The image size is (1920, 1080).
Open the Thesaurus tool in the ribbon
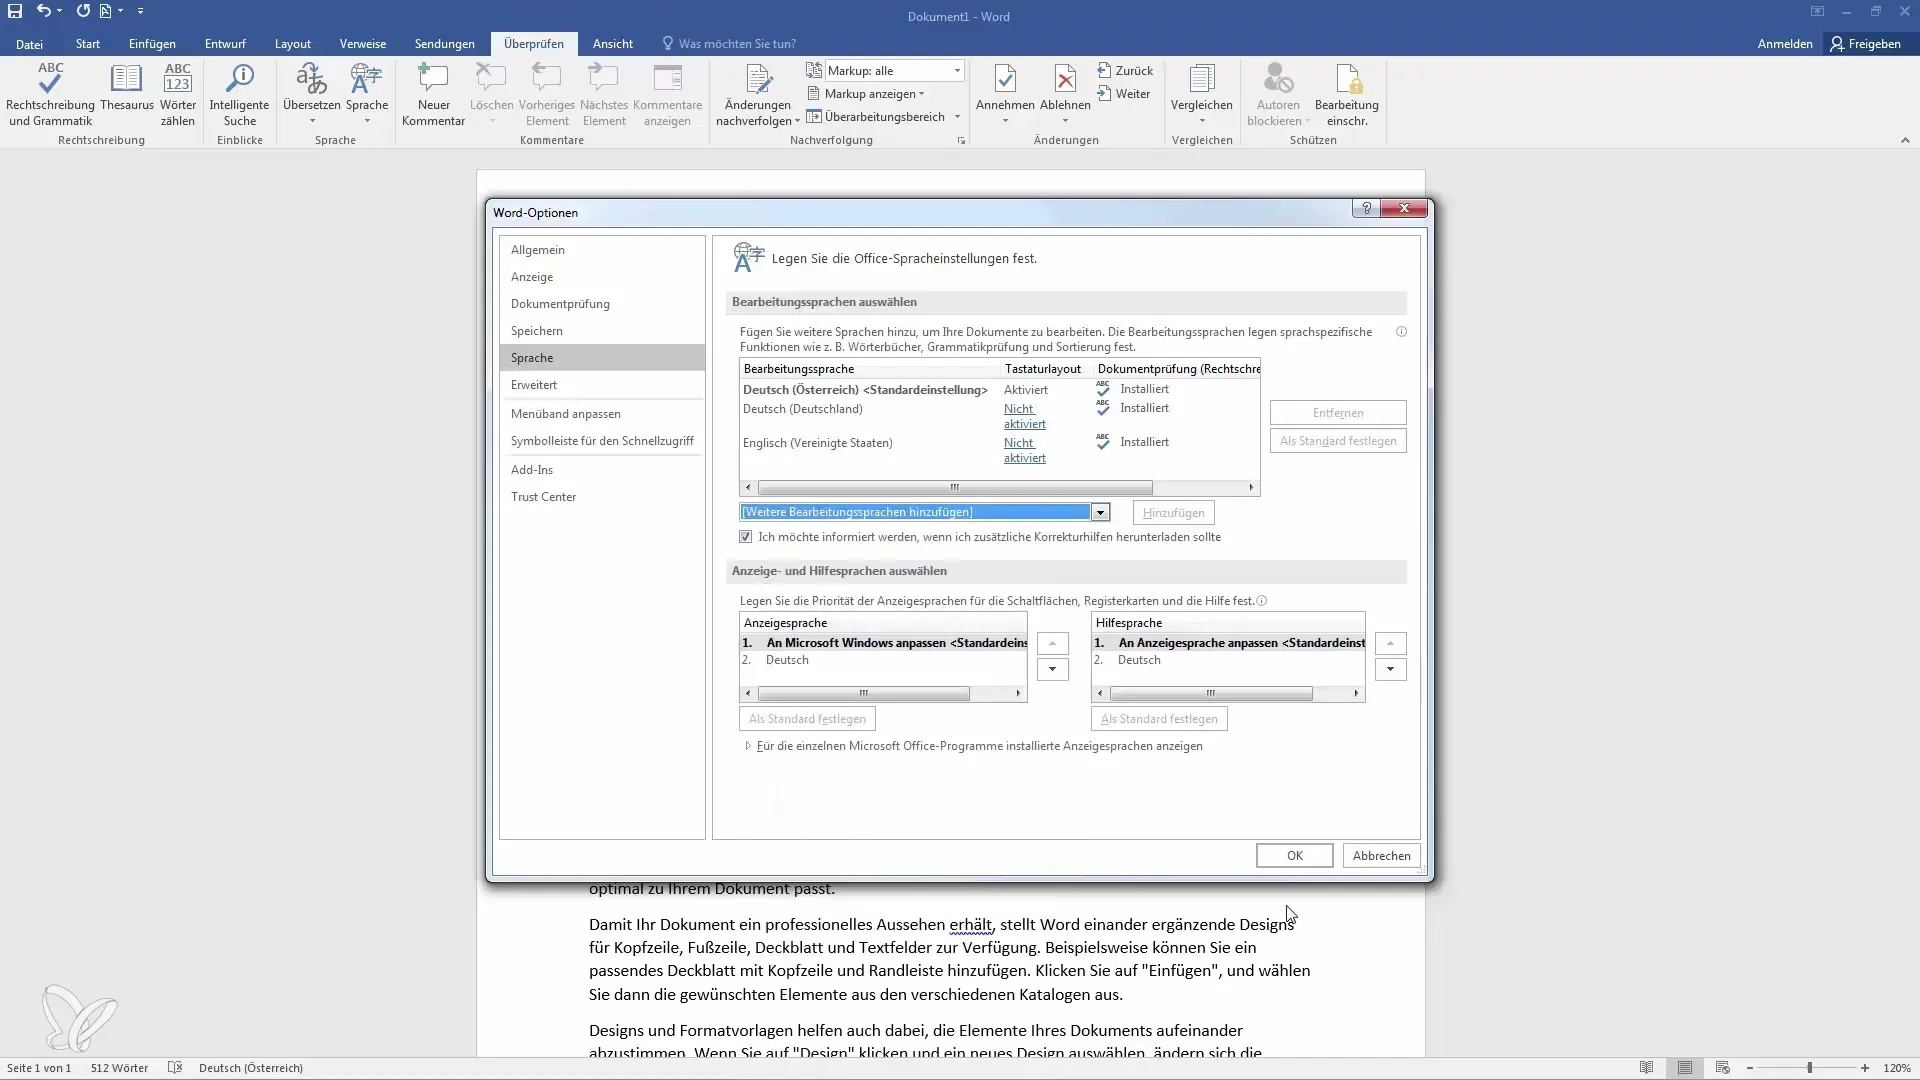click(x=126, y=95)
